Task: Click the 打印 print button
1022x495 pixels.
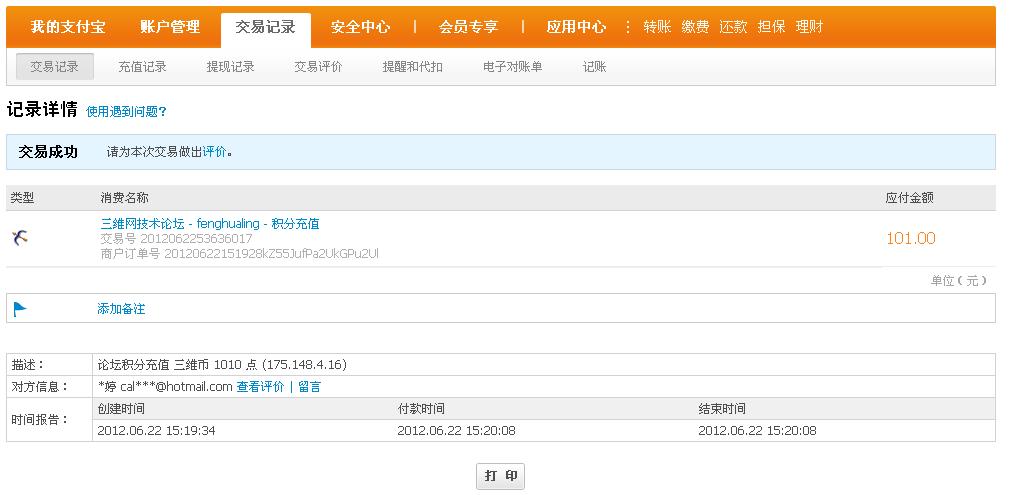Action: (501, 476)
